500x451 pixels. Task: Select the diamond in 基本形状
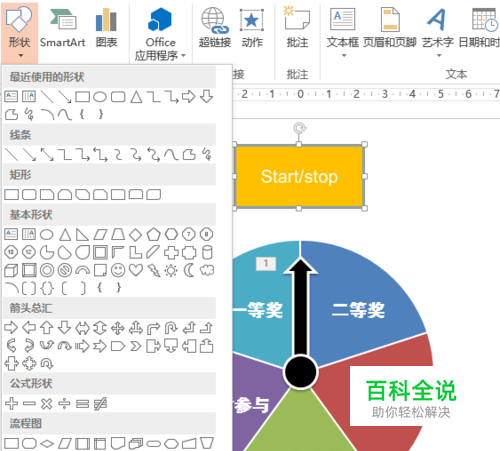coord(136,235)
